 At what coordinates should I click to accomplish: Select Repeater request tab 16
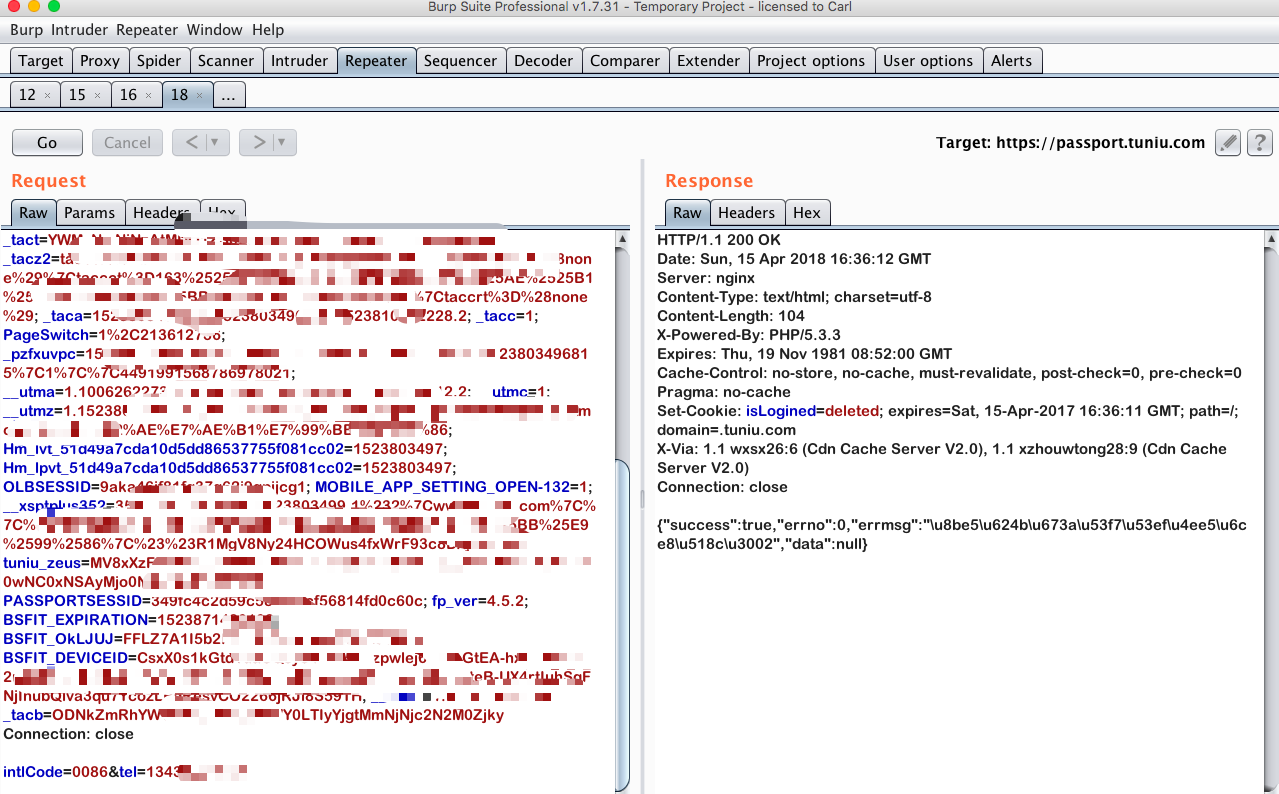coord(129,95)
